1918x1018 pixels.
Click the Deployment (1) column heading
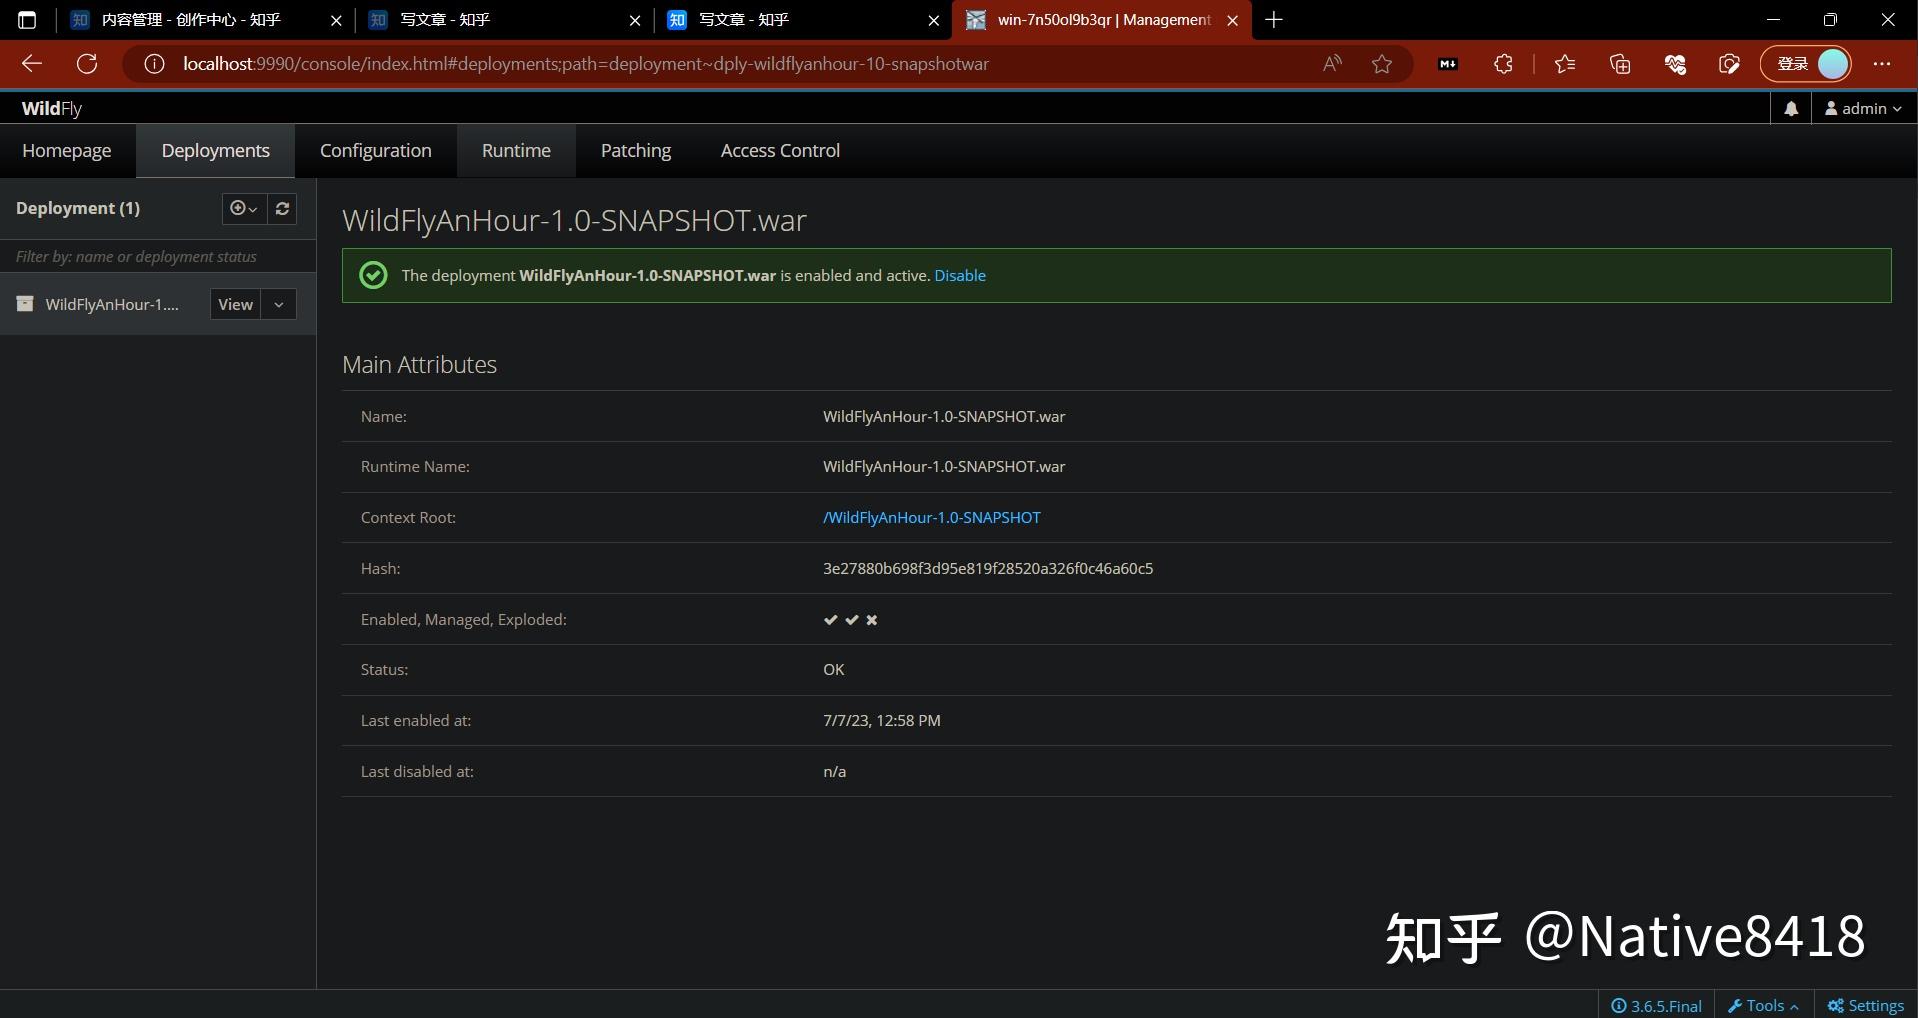pyautogui.click(x=78, y=208)
